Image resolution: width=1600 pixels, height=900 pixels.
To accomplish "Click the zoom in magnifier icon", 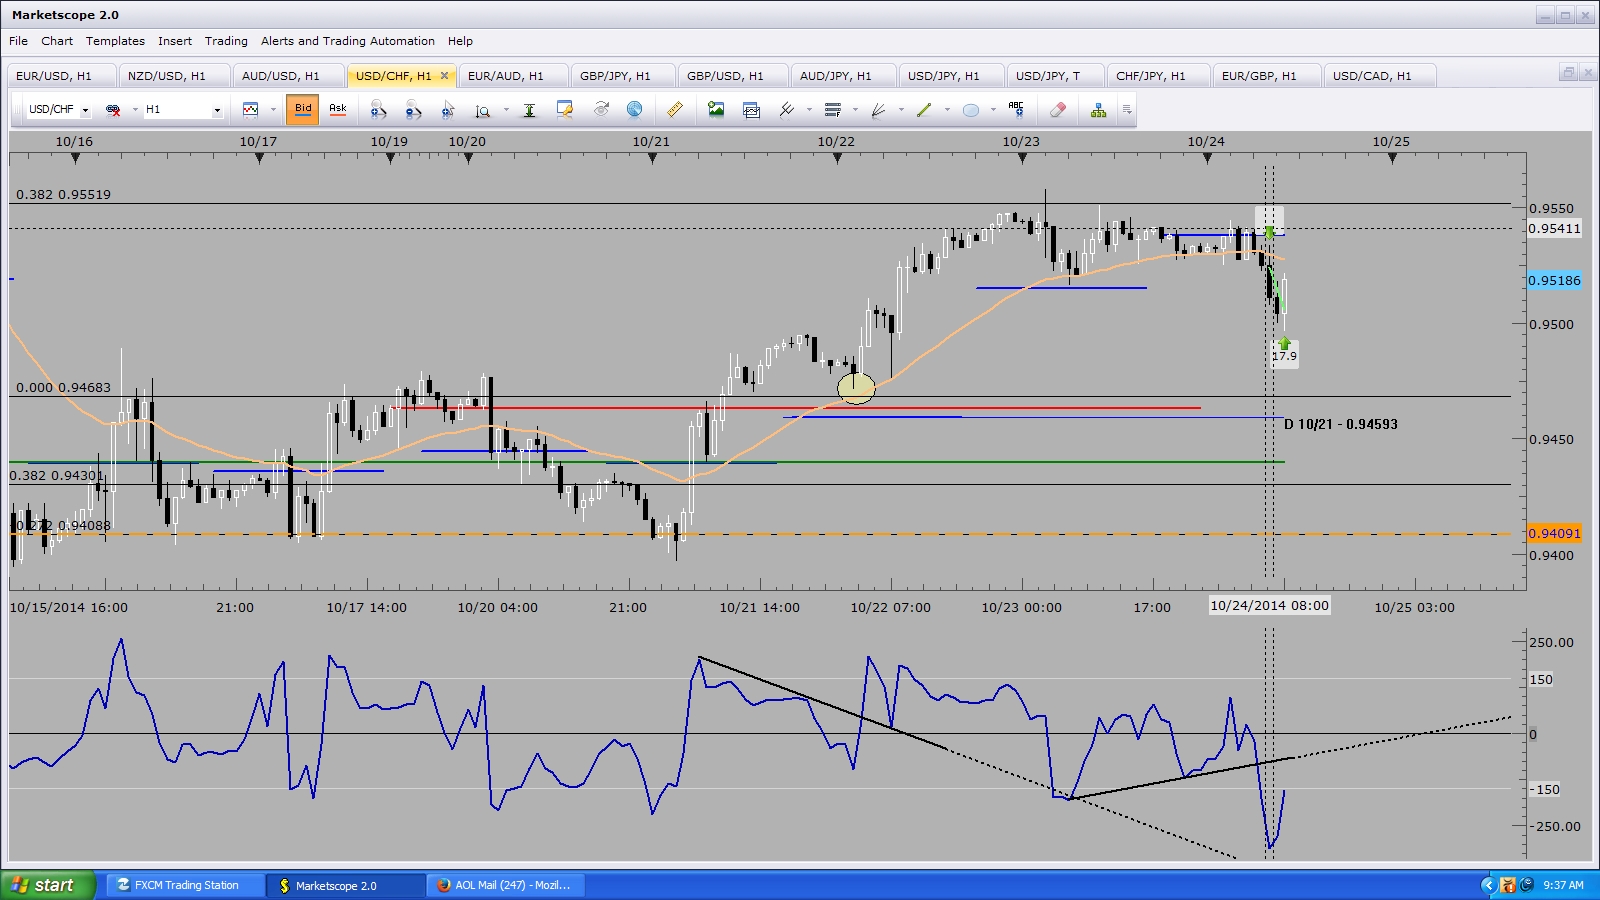I will click(x=378, y=110).
